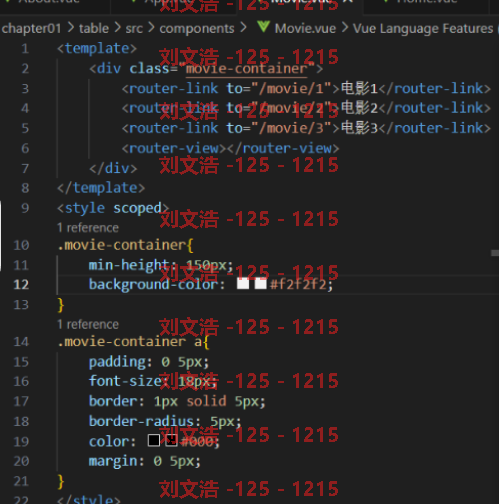Open the Vue Language Features breadcrumb
This screenshot has width=499, height=504.
coord(423,29)
